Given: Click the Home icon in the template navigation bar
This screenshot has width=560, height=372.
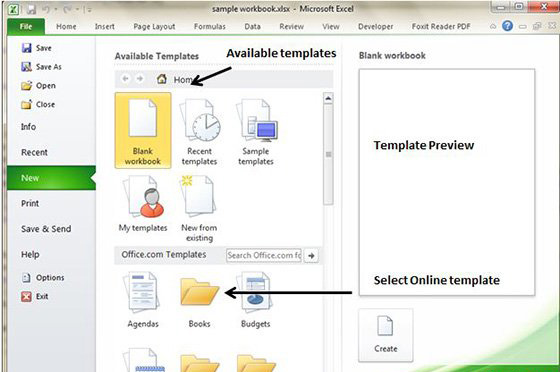Looking at the screenshot, I should (x=162, y=79).
